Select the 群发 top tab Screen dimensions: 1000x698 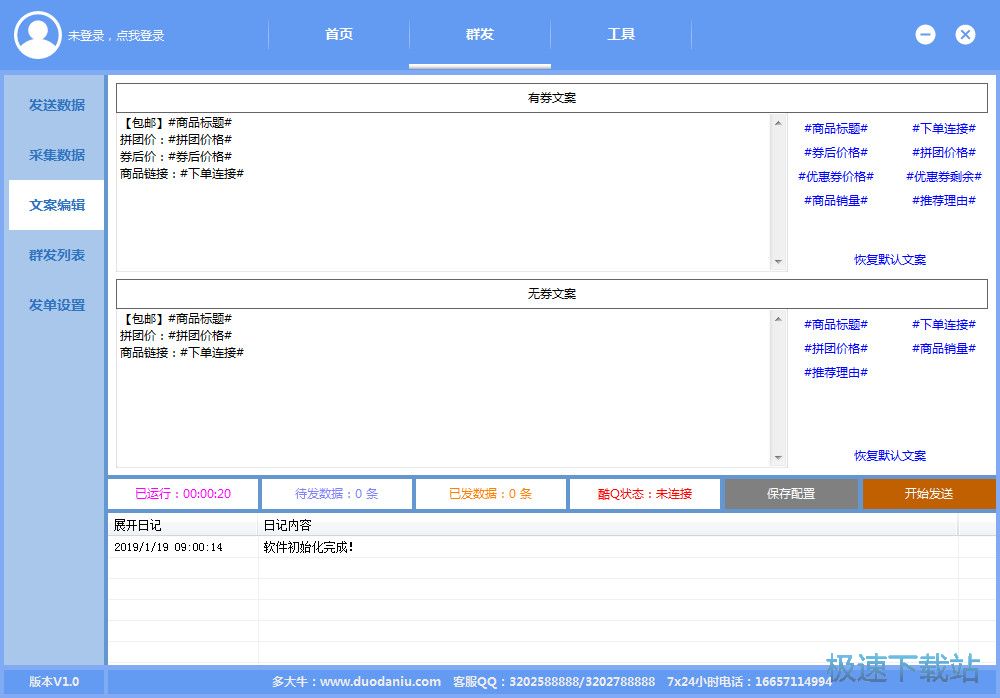point(480,35)
